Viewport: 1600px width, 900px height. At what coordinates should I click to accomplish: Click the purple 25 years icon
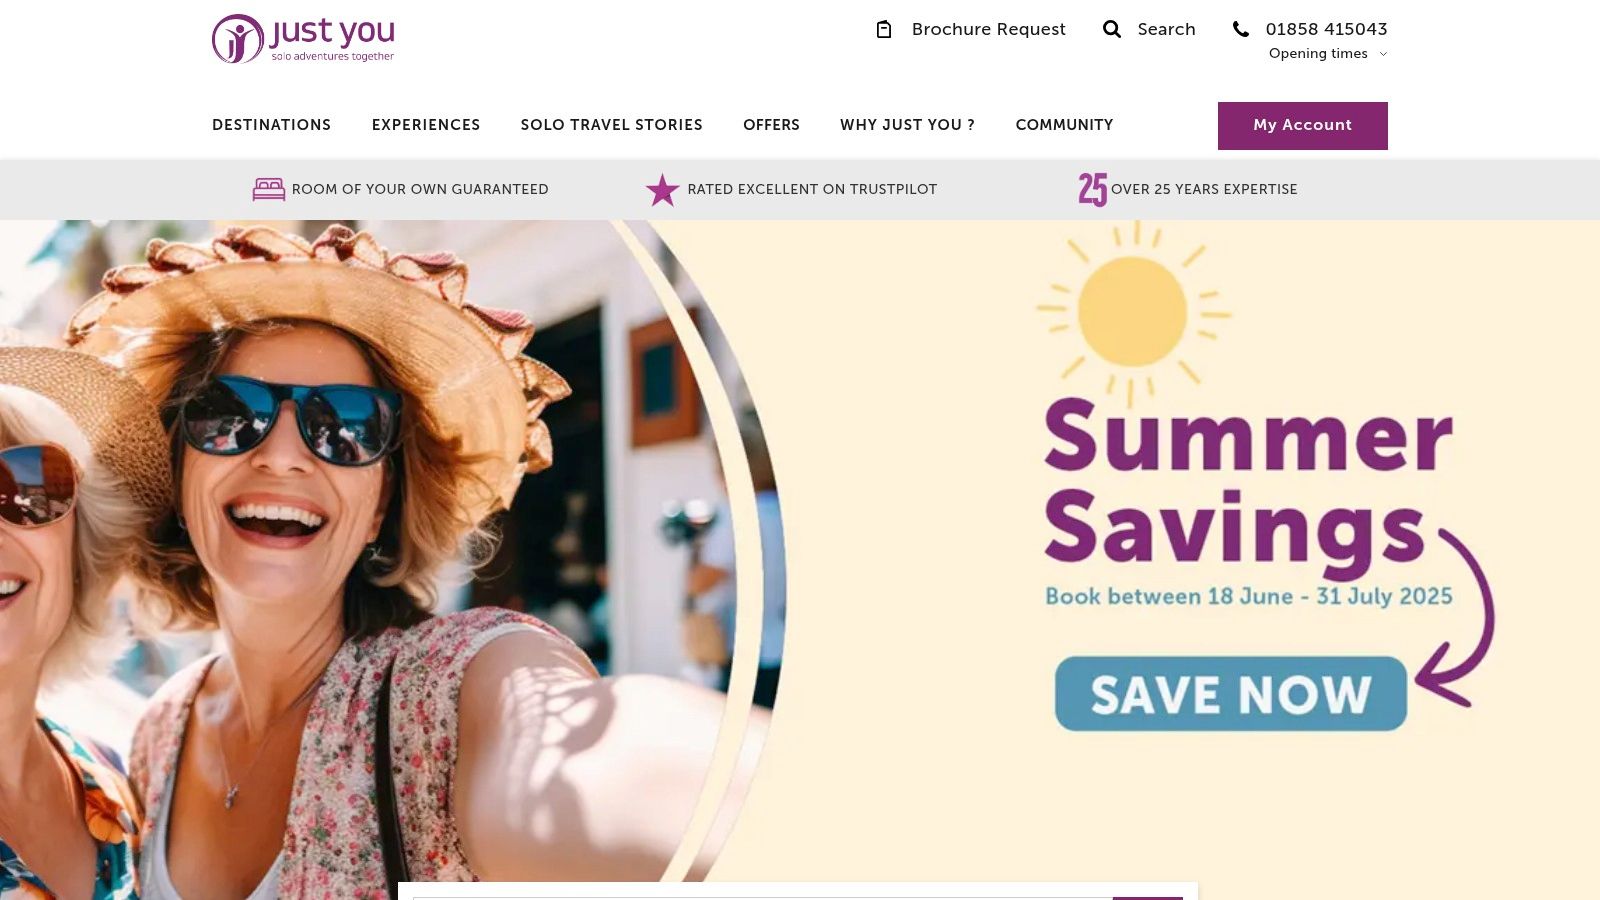tap(1092, 189)
